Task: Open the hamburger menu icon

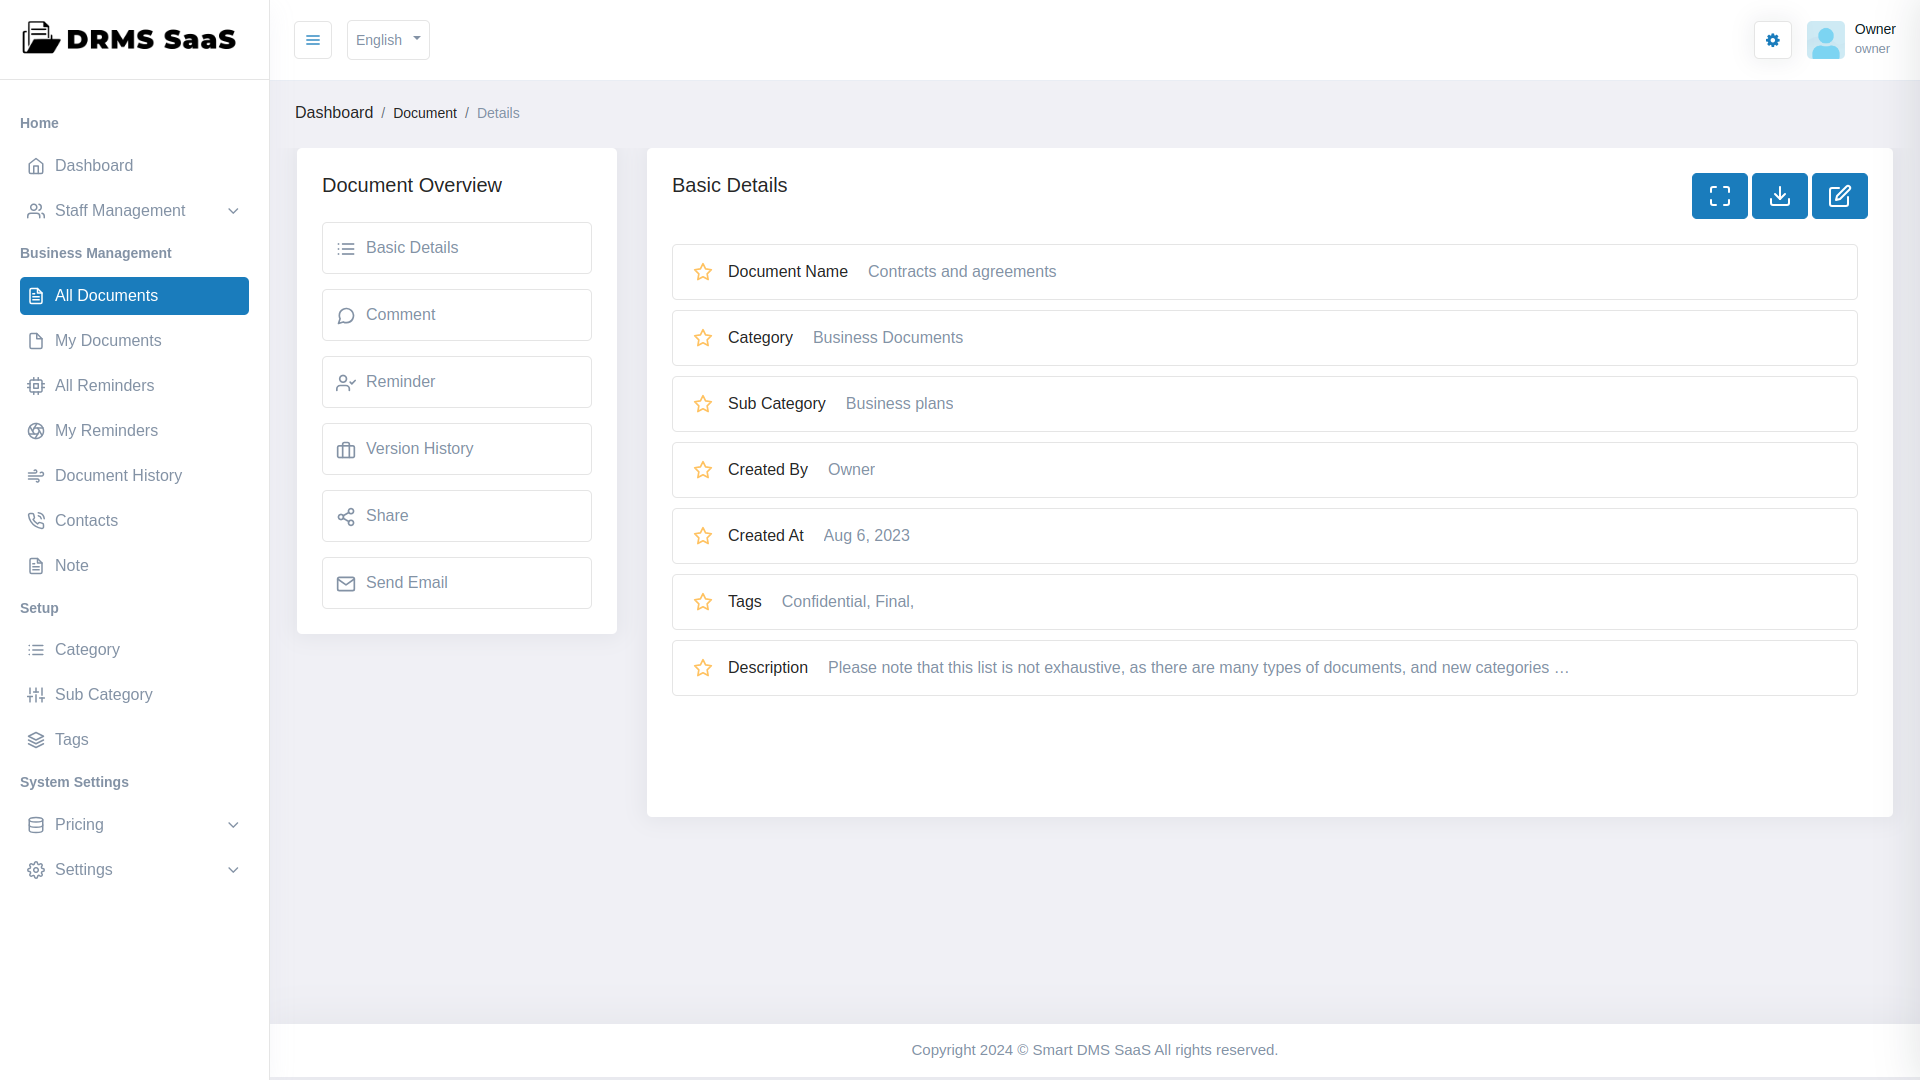Action: pyautogui.click(x=313, y=40)
